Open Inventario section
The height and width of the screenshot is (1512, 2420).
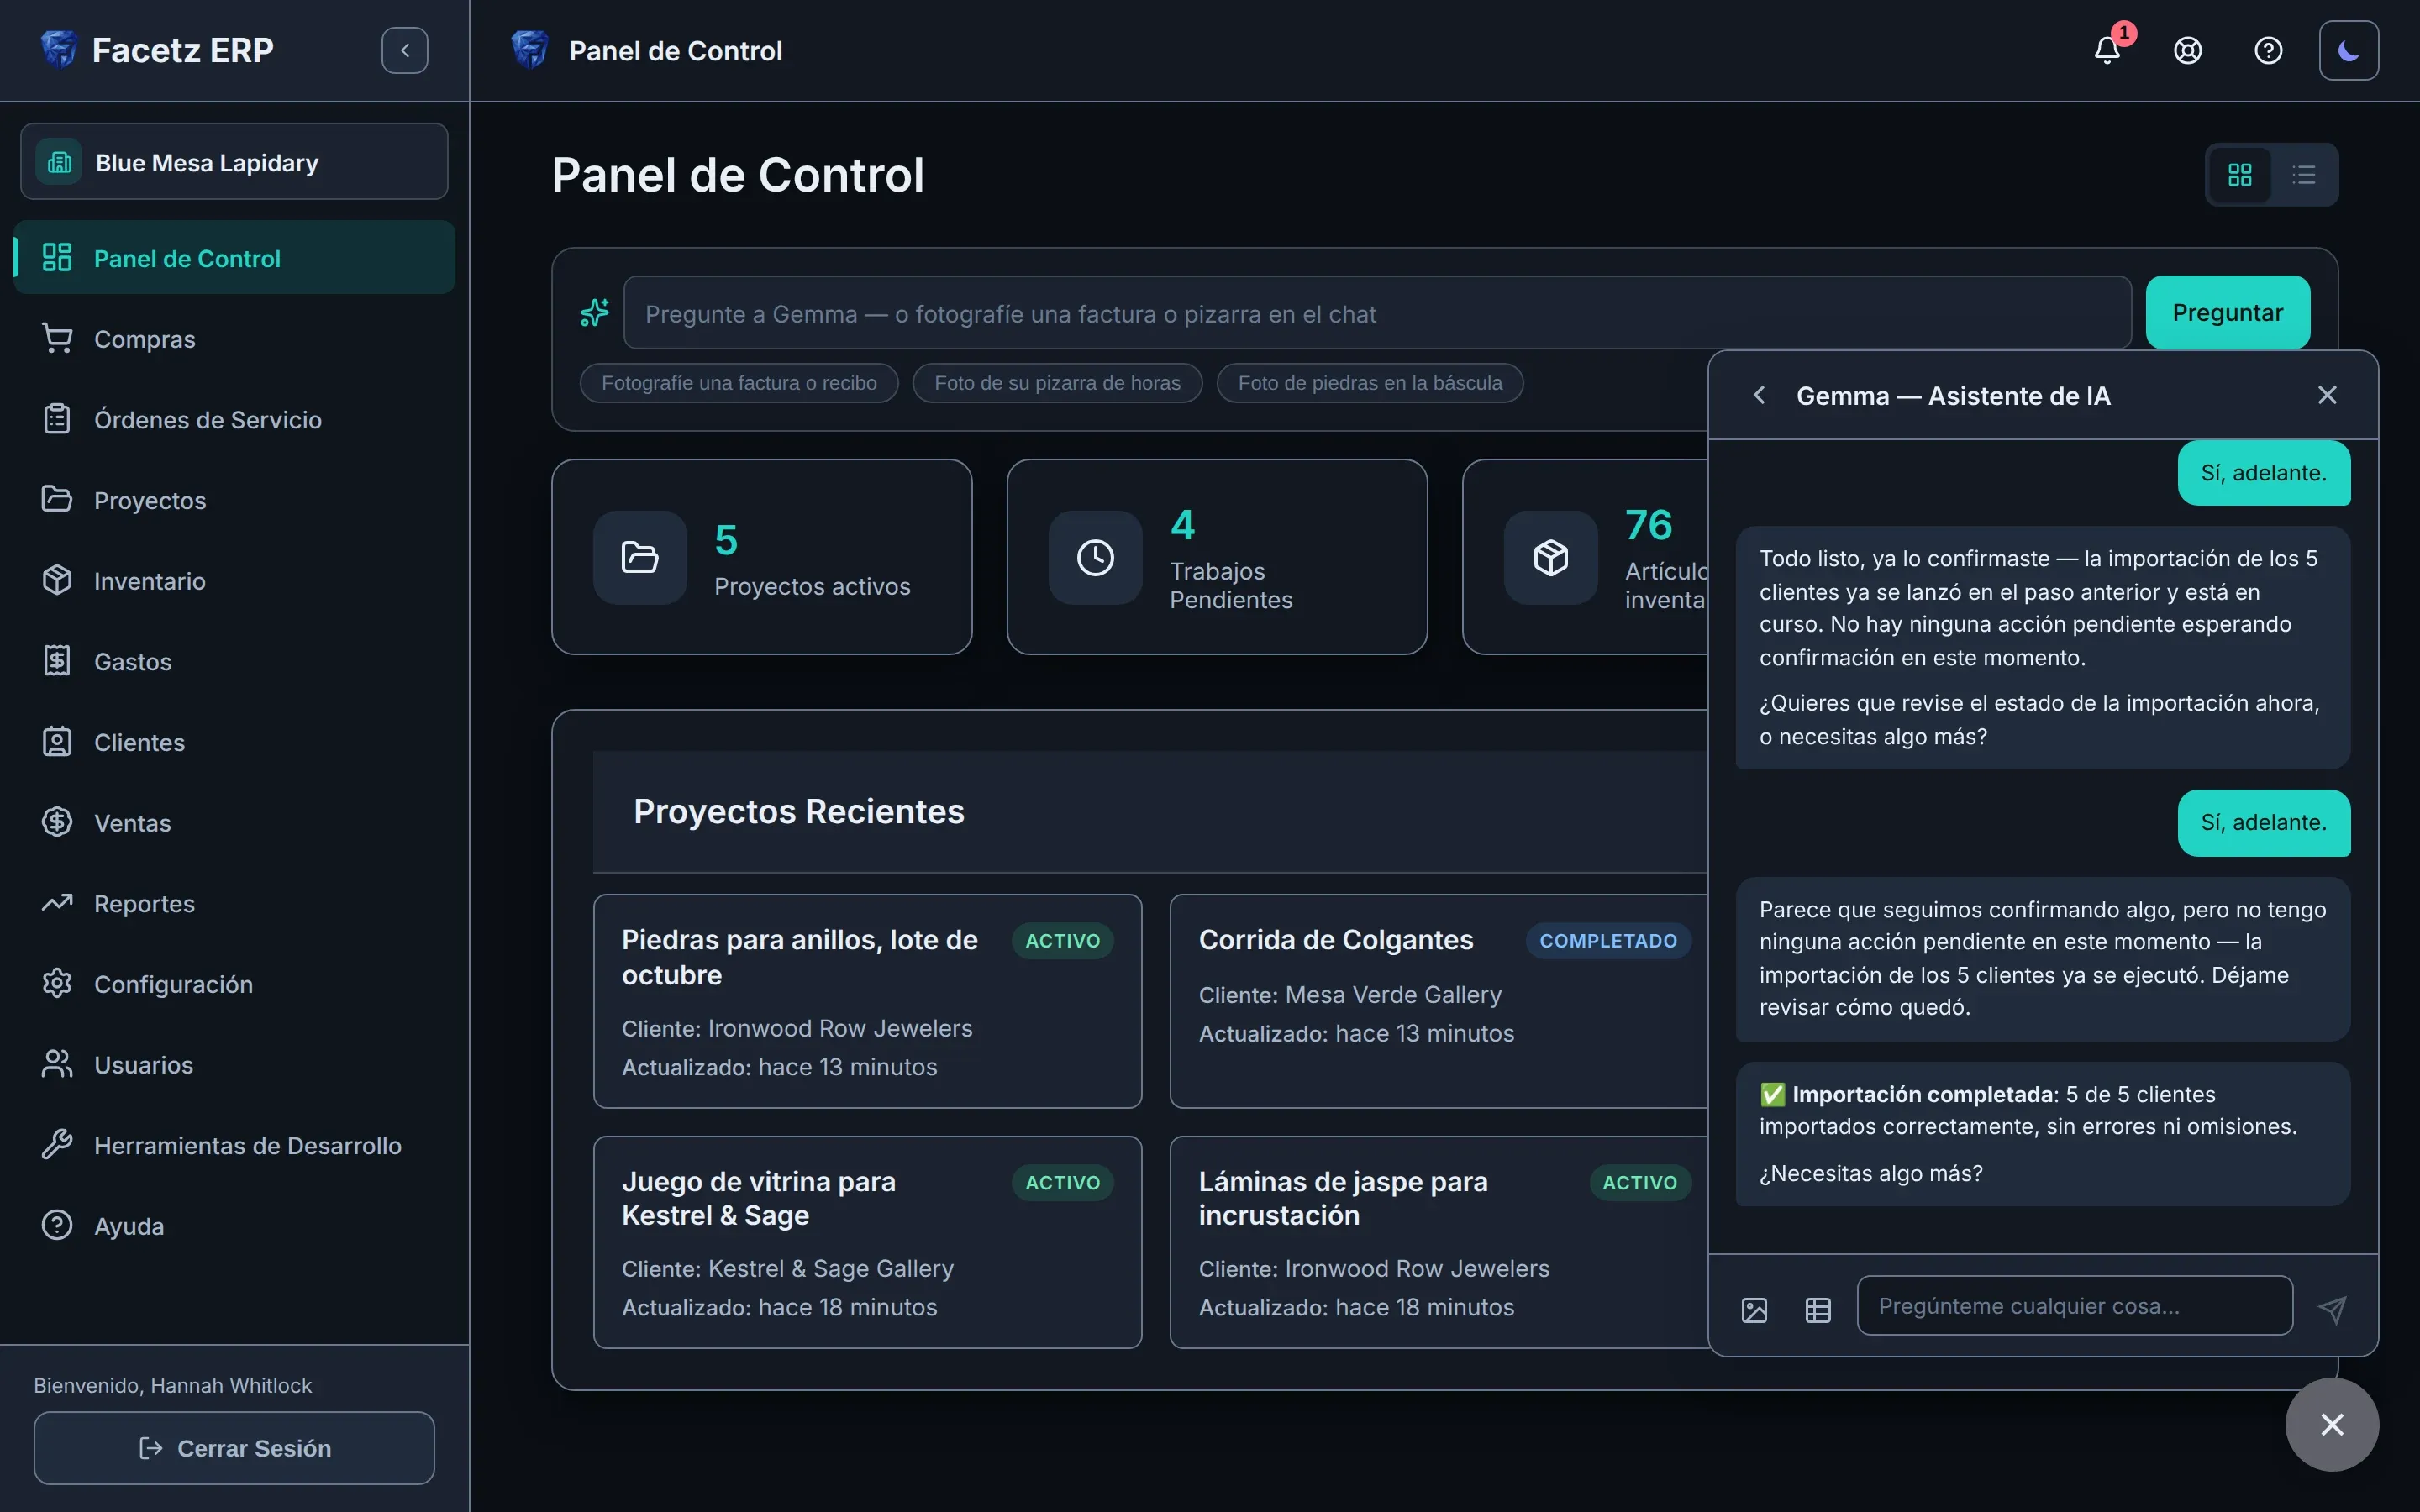(234, 581)
